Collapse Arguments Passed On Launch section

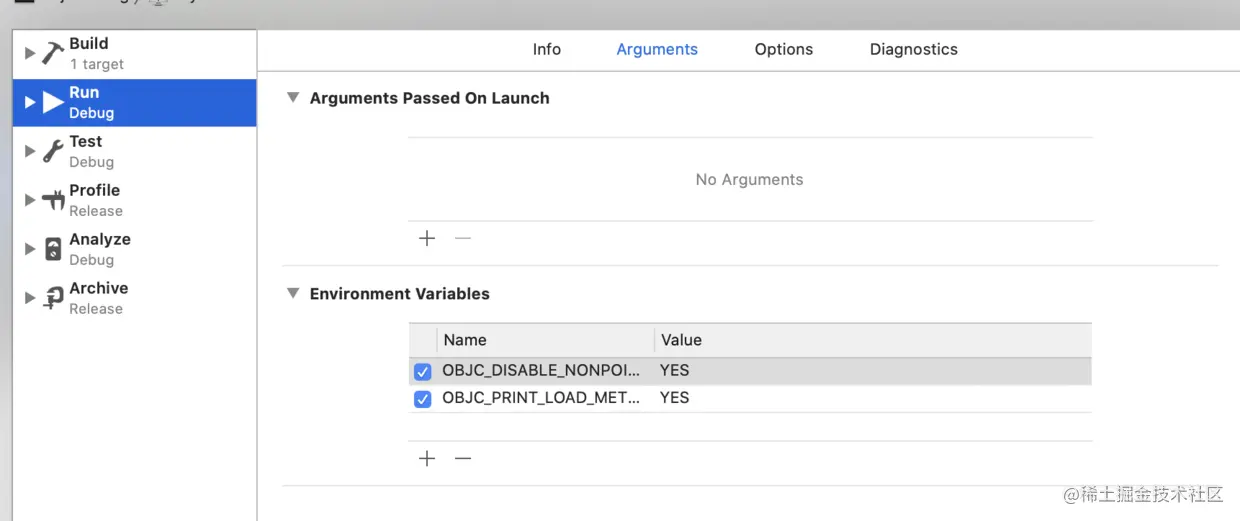coord(293,98)
